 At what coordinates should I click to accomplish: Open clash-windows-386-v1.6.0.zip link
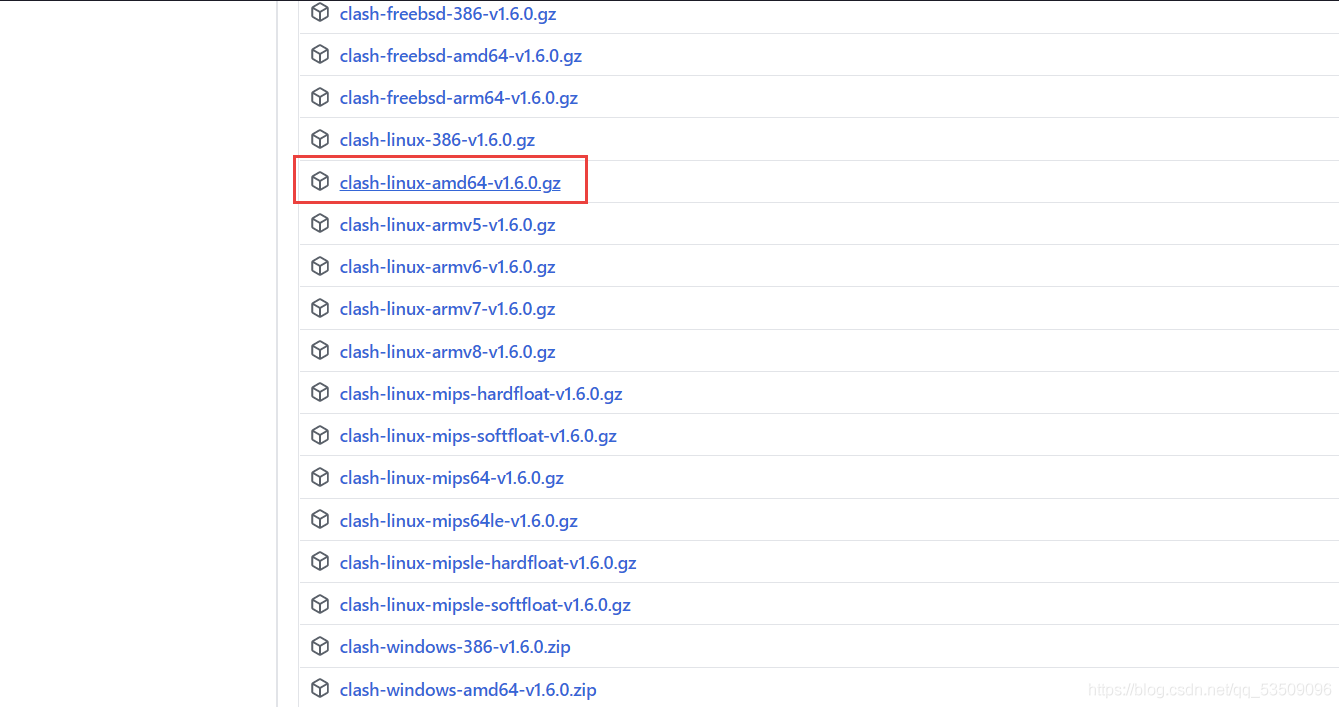coord(455,647)
